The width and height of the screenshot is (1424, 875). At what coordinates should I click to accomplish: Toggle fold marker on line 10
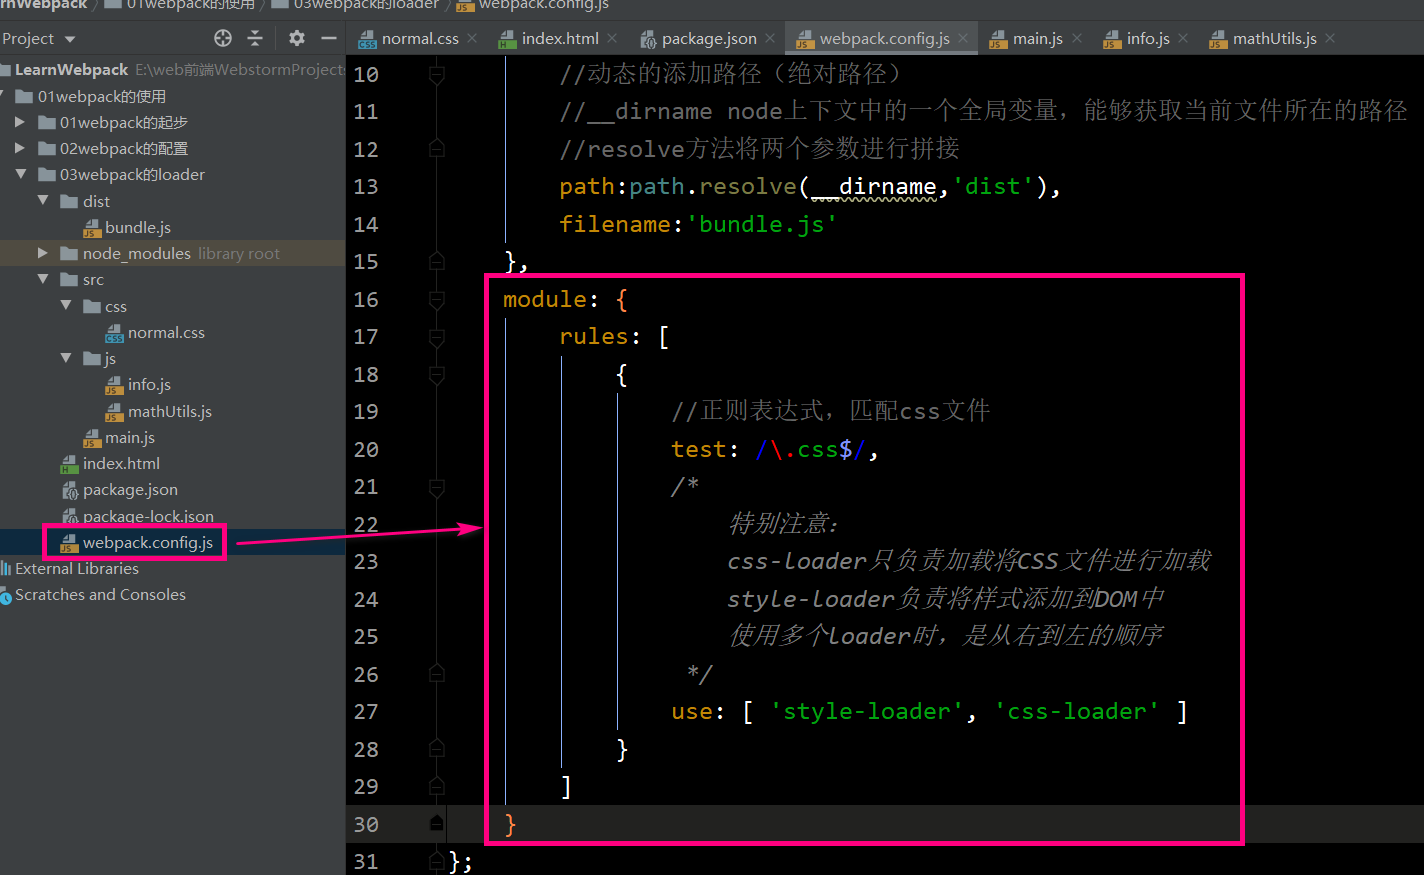(x=437, y=74)
